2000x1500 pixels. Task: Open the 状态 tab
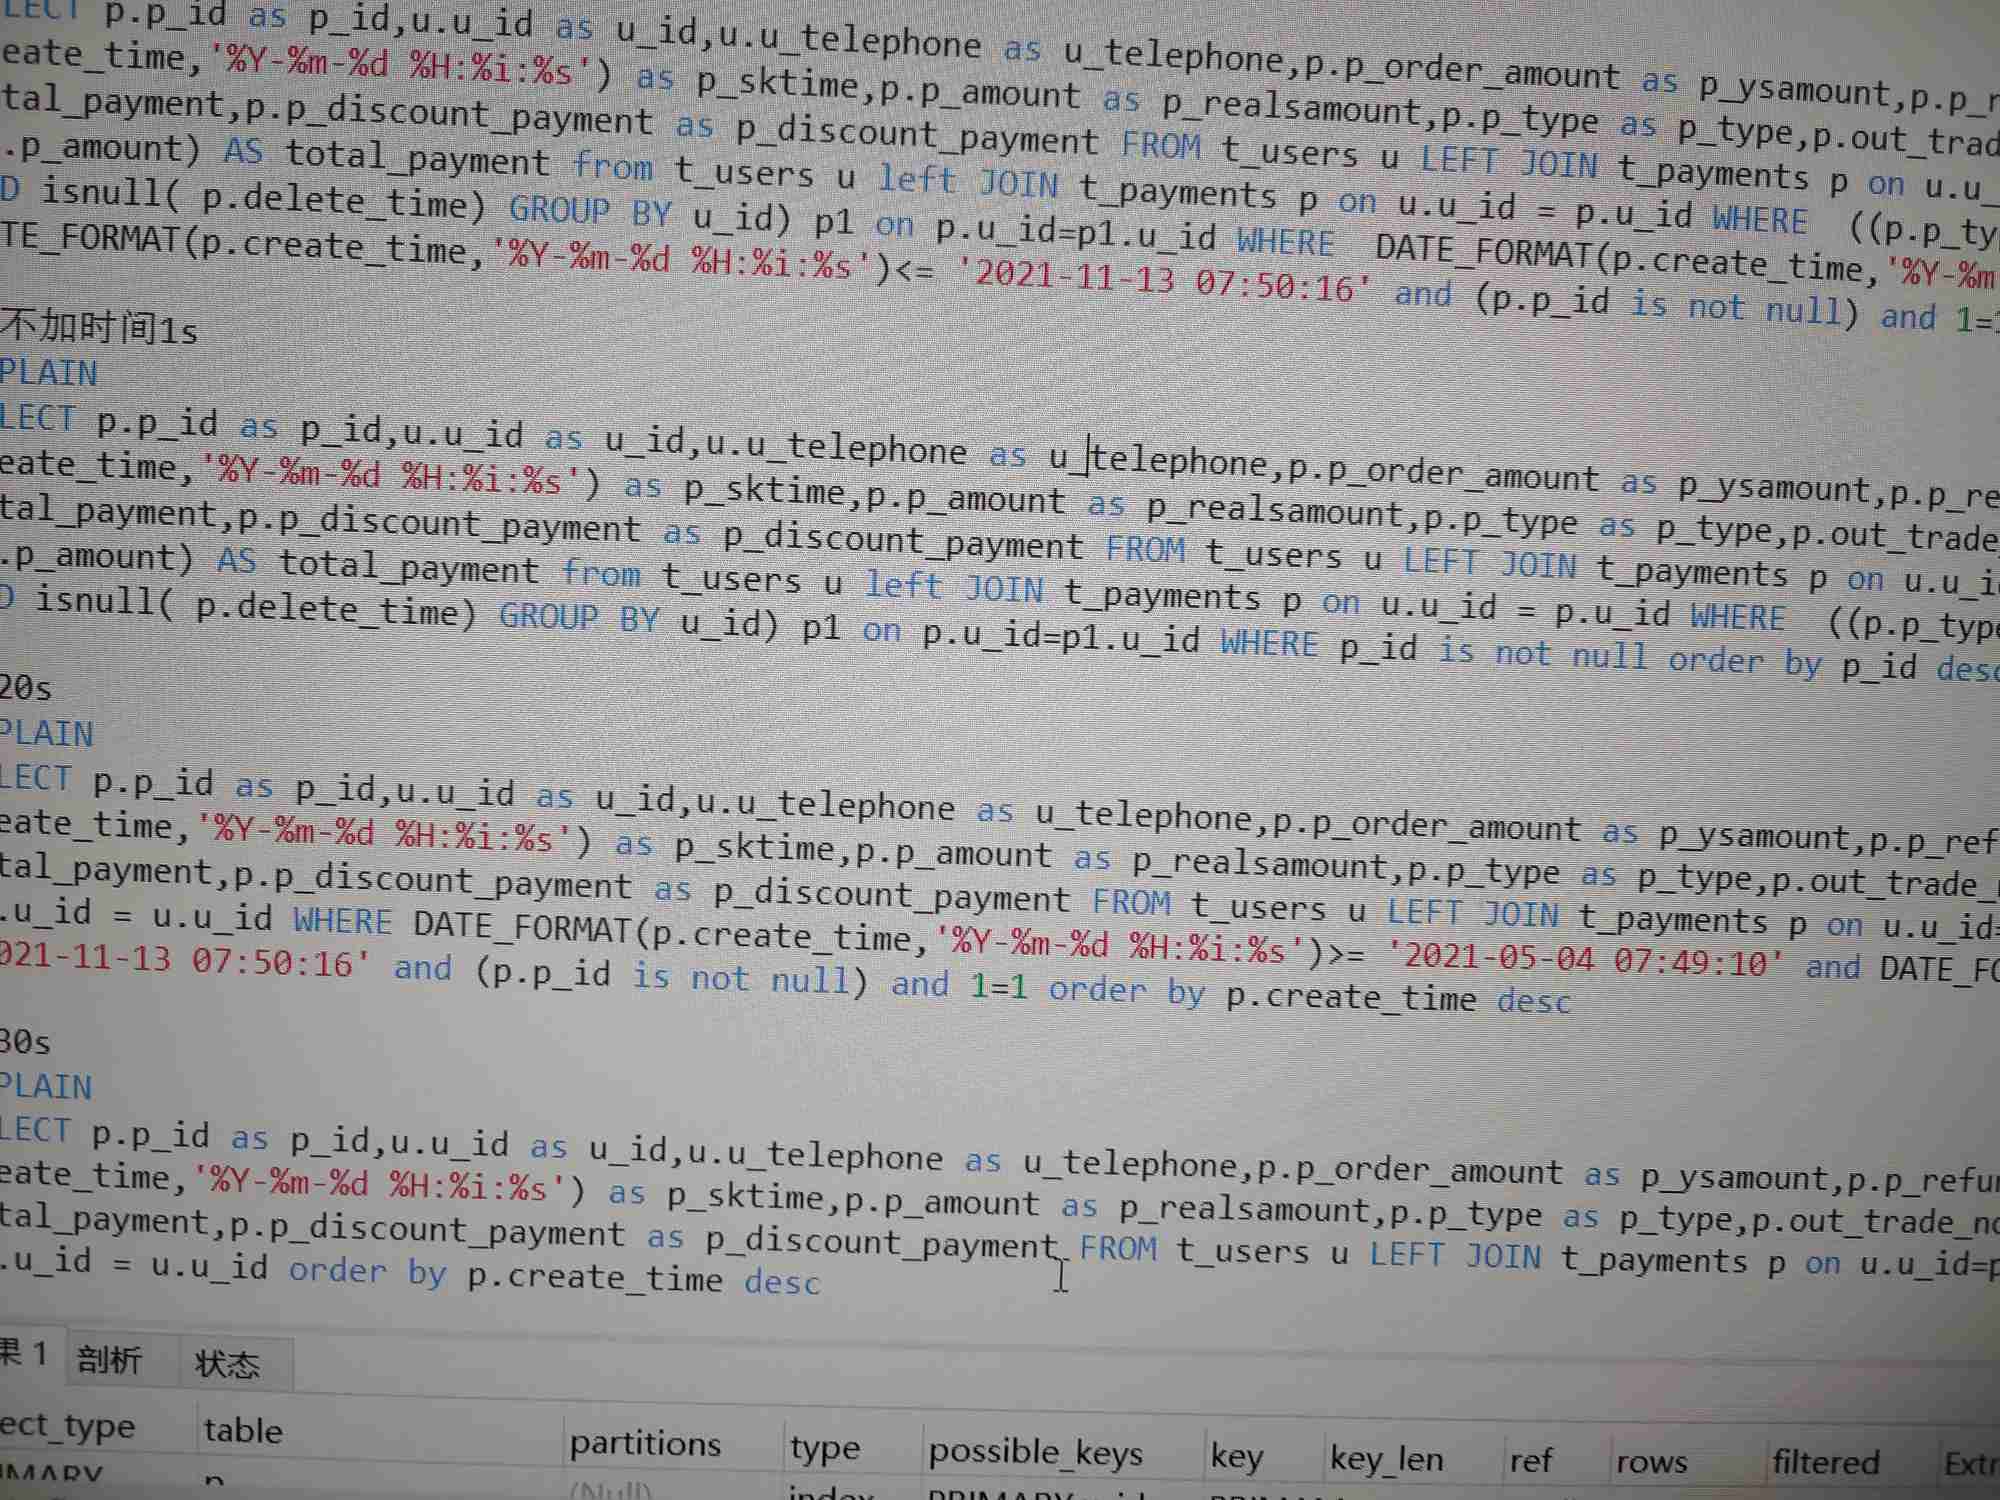tap(227, 1364)
